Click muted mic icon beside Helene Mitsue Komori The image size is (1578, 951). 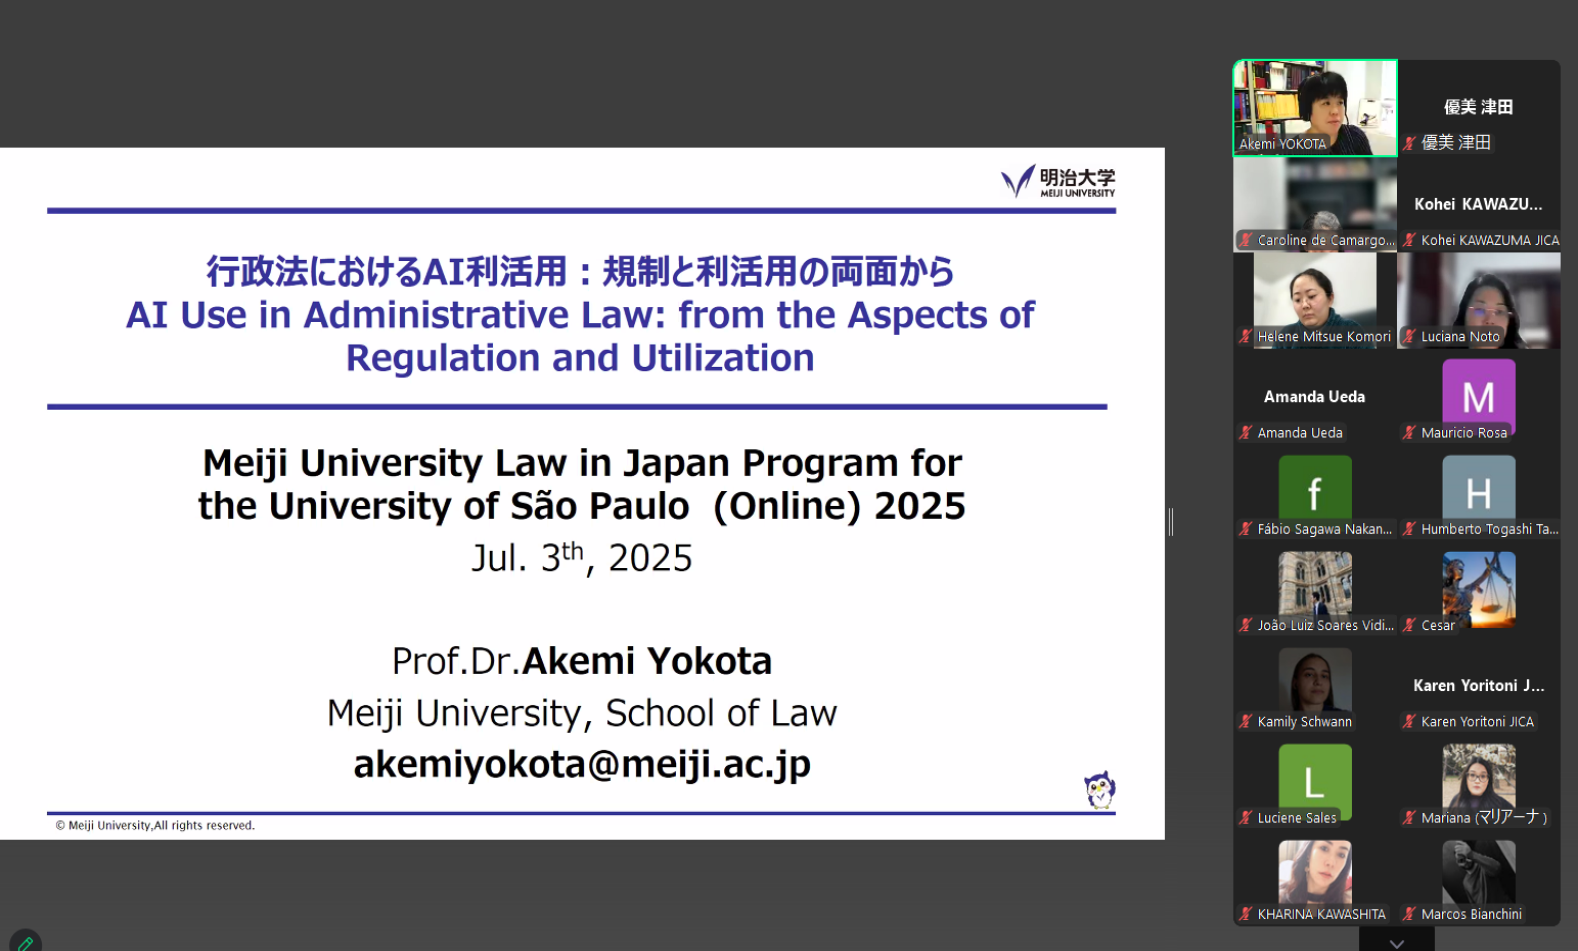click(1246, 336)
